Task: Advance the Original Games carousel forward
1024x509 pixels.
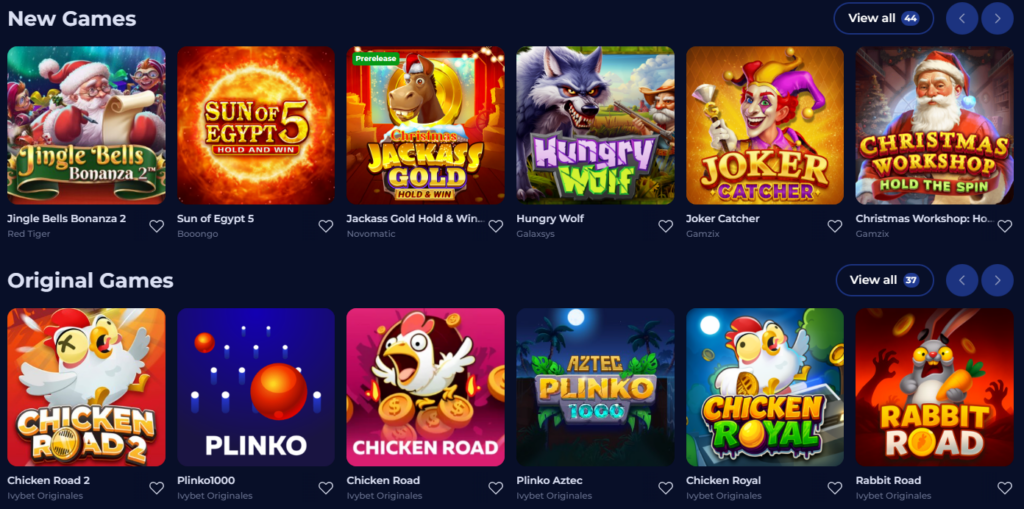Action: tap(997, 280)
